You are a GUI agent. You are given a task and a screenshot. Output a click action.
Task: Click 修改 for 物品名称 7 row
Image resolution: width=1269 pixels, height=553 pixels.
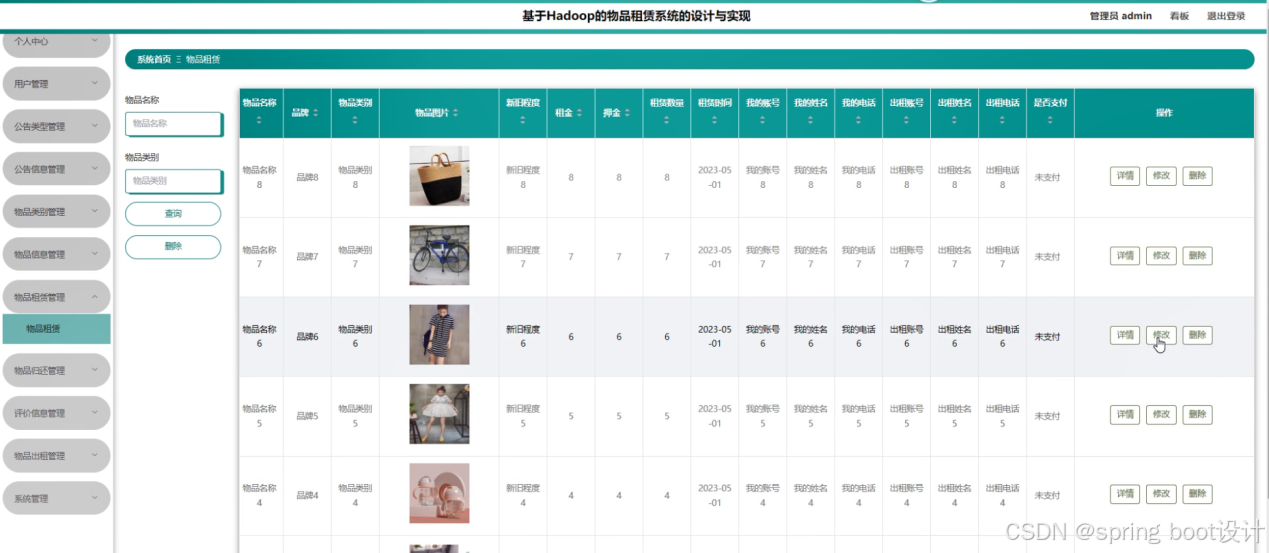click(1161, 256)
